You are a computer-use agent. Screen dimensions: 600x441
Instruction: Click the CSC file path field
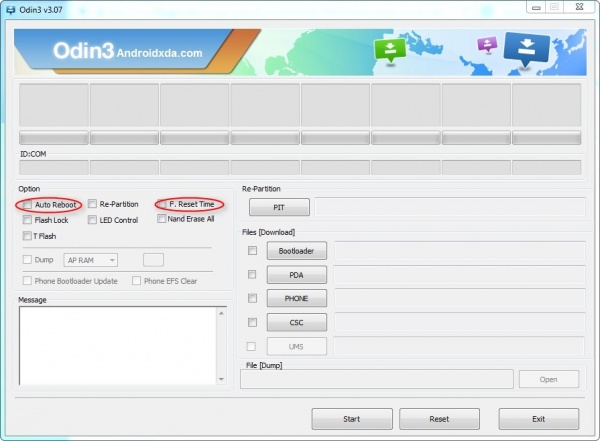click(460, 322)
